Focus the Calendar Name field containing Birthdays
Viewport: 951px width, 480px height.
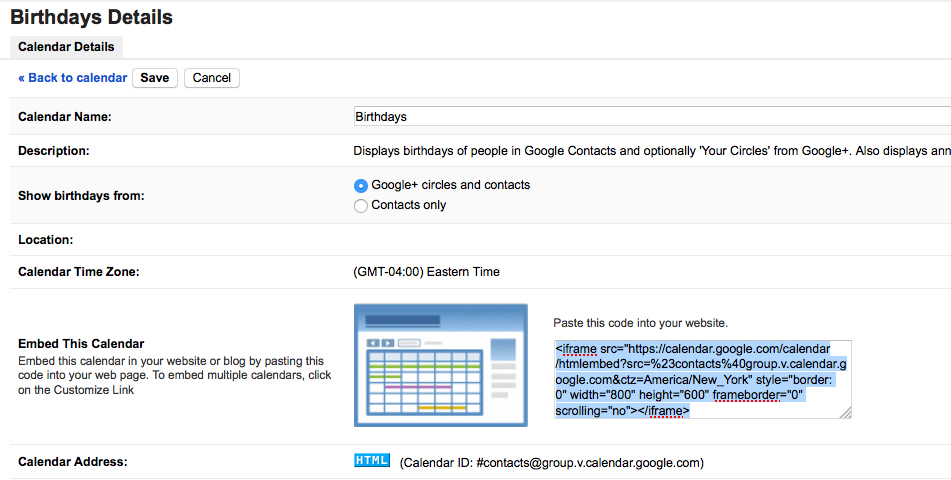click(x=652, y=117)
